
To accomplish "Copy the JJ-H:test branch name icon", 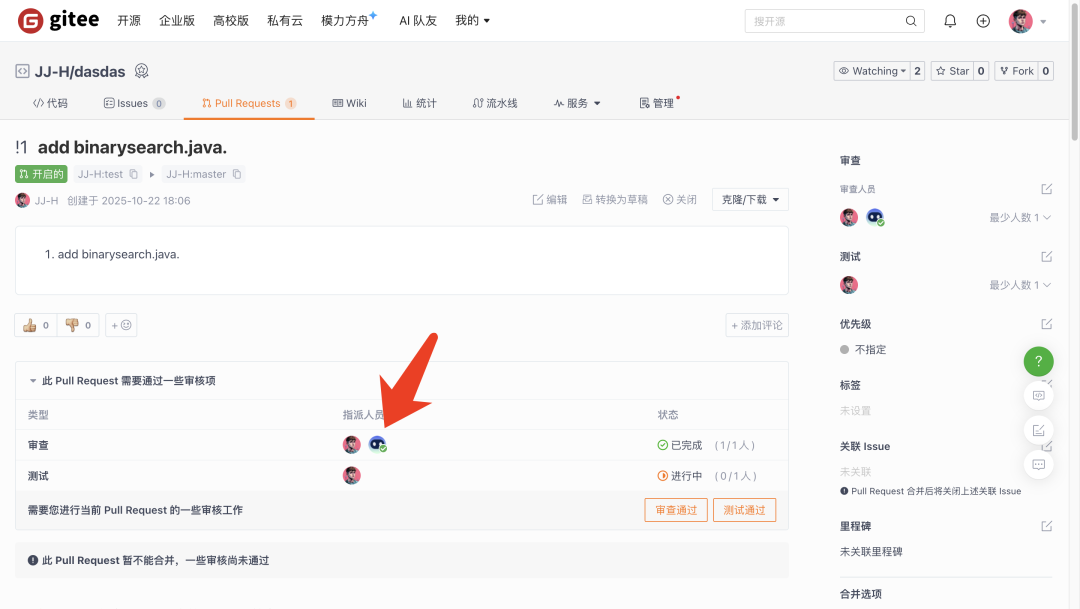I will [134, 173].
